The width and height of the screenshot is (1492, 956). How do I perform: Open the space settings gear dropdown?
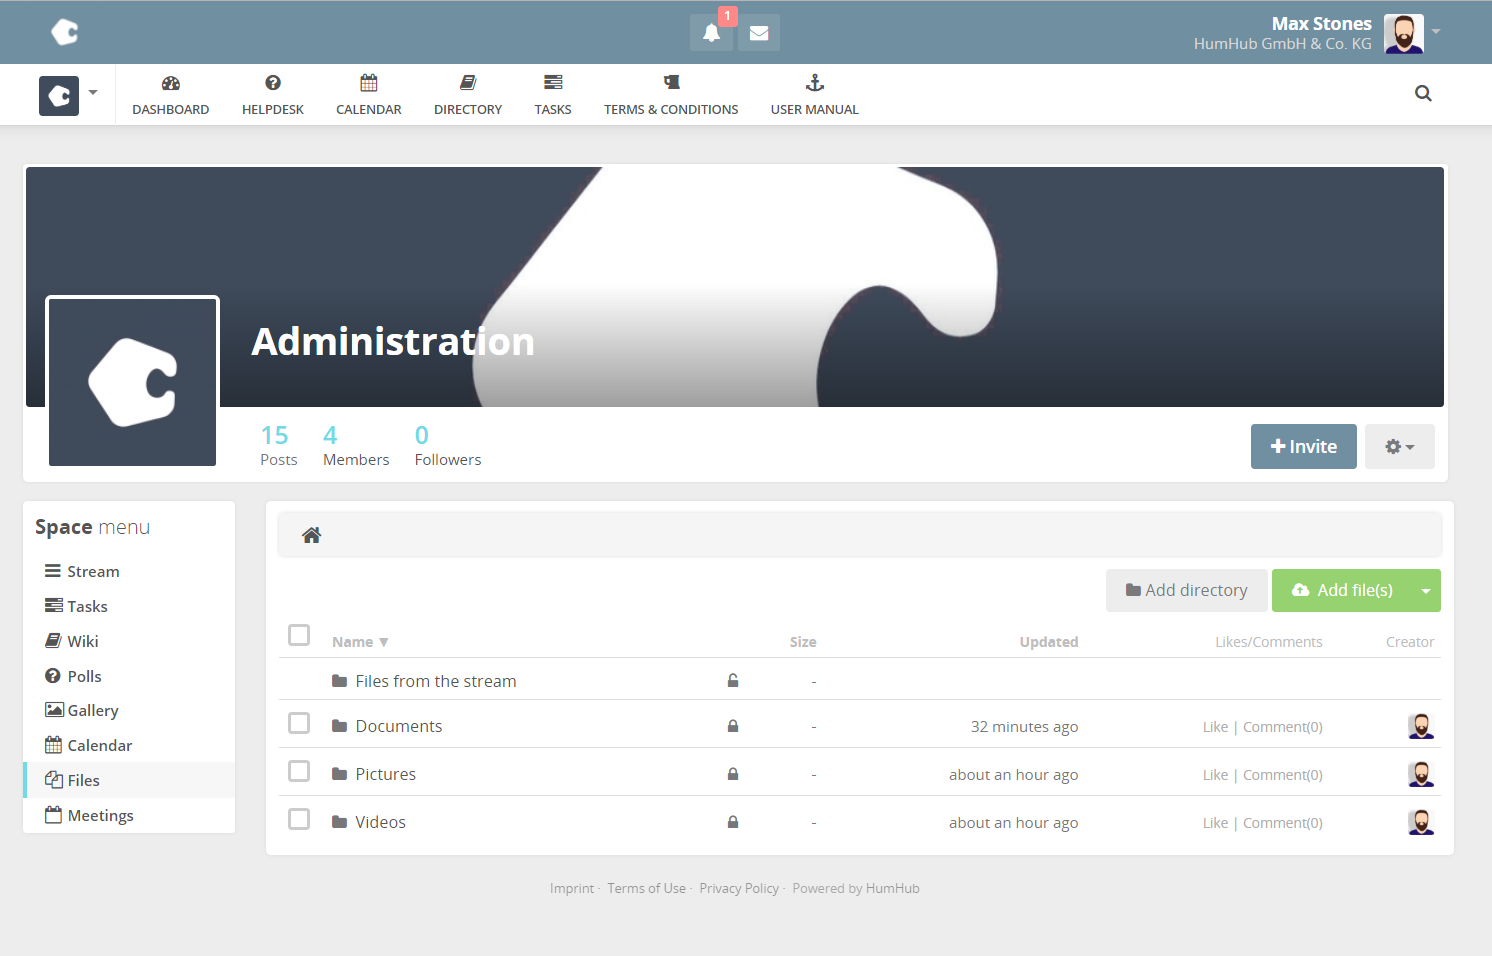1399,447
